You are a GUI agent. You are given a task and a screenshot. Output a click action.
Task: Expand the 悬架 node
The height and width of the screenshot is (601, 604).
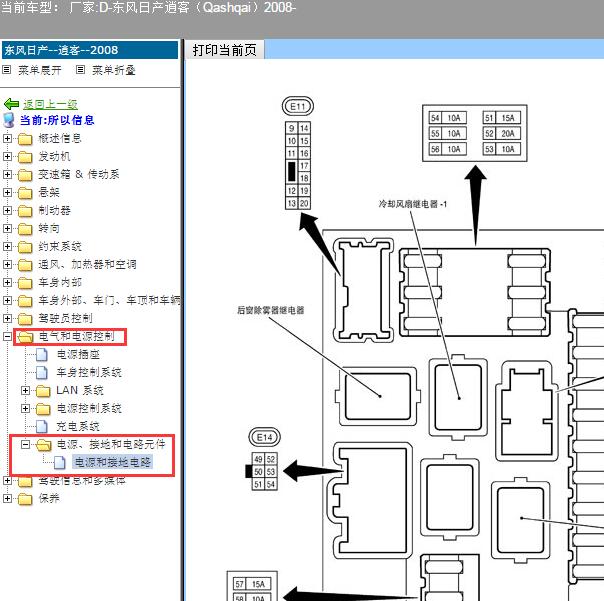tap(7, 192)
